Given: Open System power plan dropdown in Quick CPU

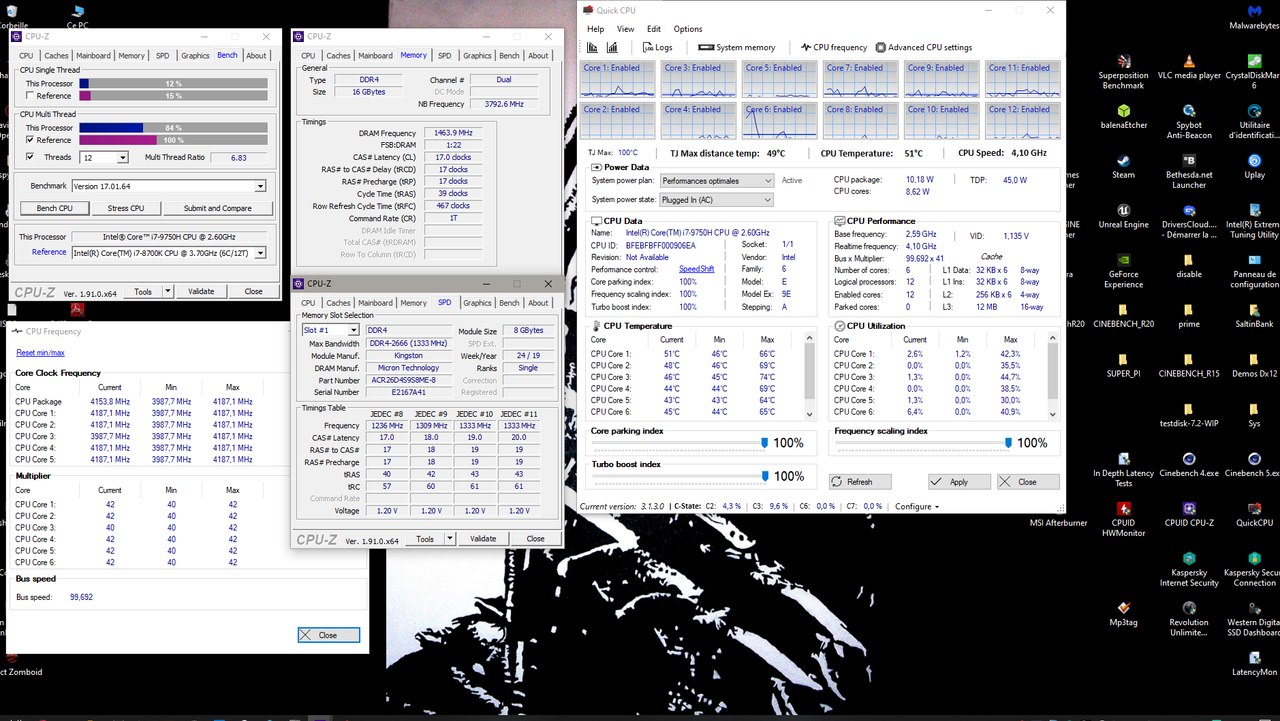Looking at the screenshot, I should pos(716,181).
